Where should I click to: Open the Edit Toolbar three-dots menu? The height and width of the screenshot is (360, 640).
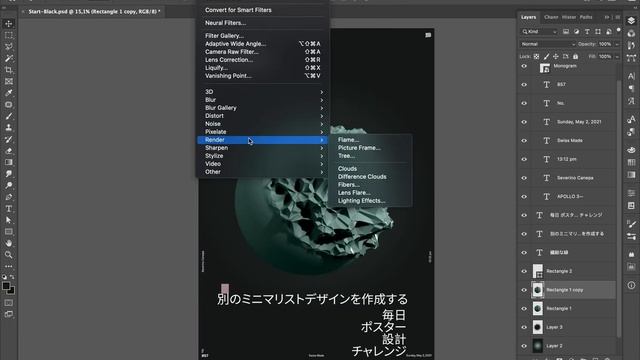(x=9, y=266)
